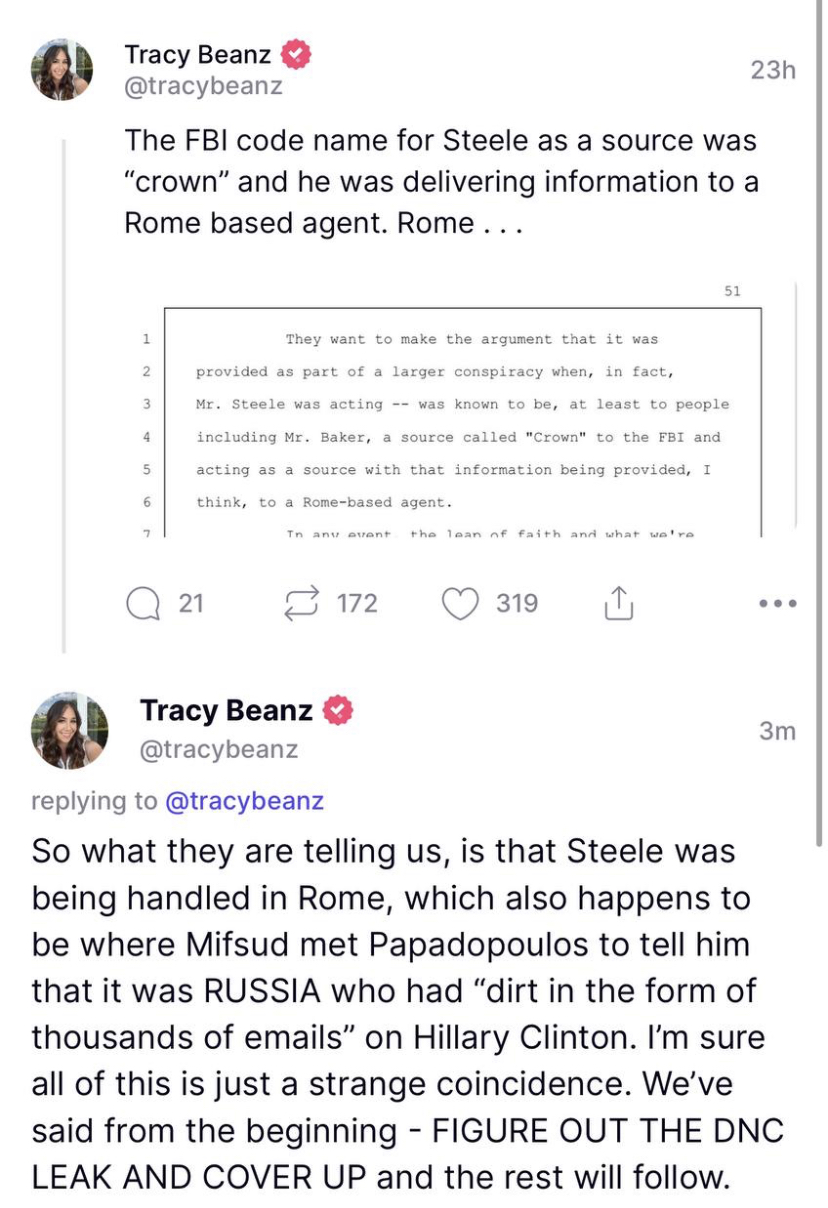This screenshot has height=1208, width=828.
Task: Click the share upload icon
Action: coord(619,603)
